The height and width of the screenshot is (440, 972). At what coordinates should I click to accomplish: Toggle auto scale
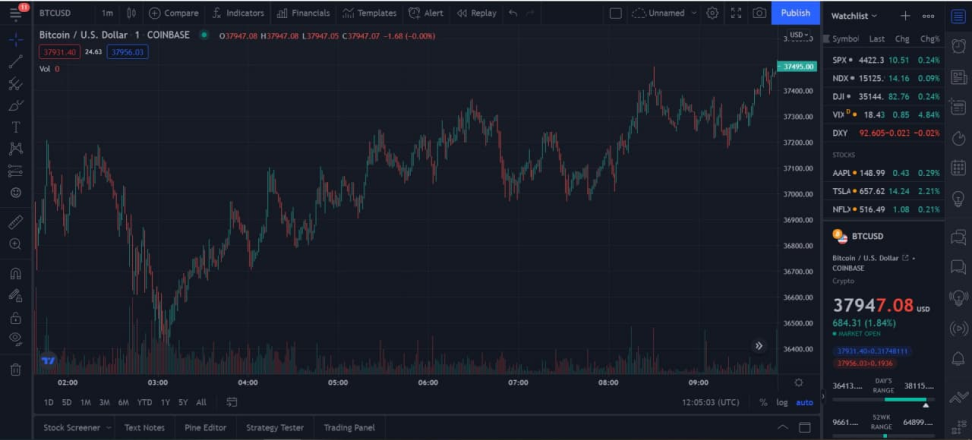805,402
